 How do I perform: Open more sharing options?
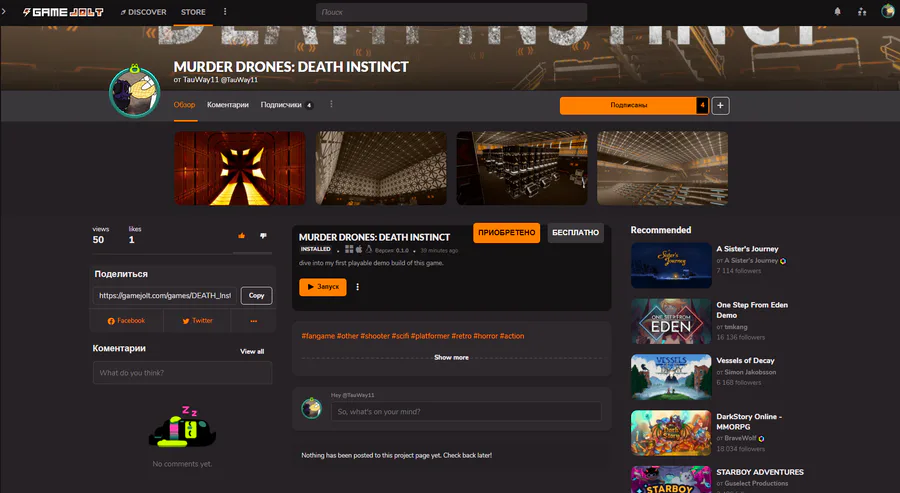pos(253,321)
